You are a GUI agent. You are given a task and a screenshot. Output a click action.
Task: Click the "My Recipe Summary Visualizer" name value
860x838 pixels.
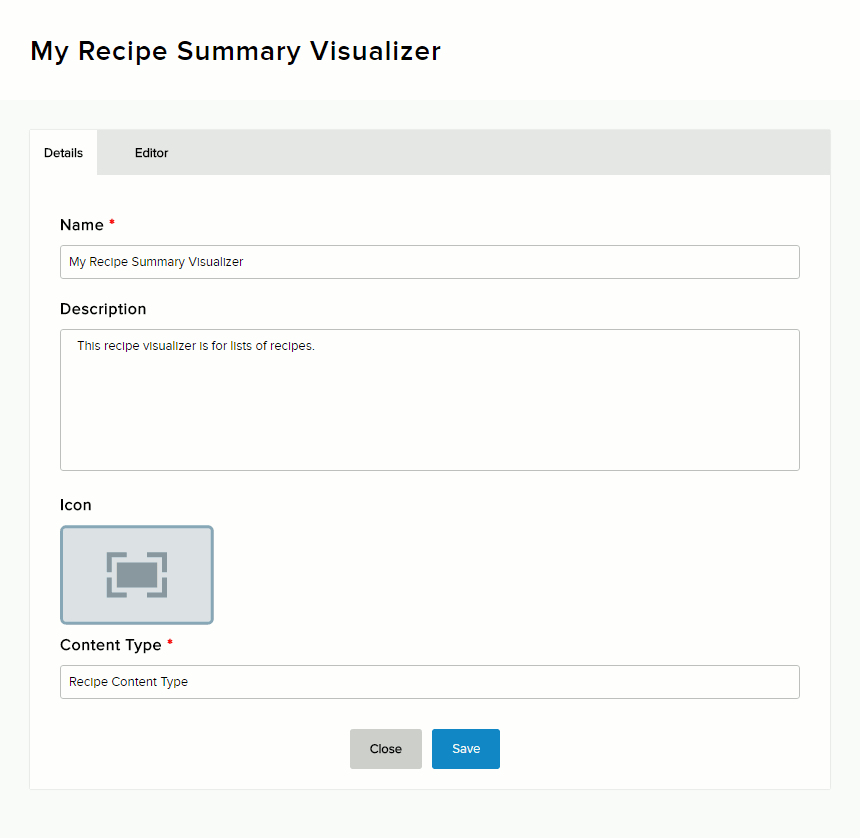[156, 262]
